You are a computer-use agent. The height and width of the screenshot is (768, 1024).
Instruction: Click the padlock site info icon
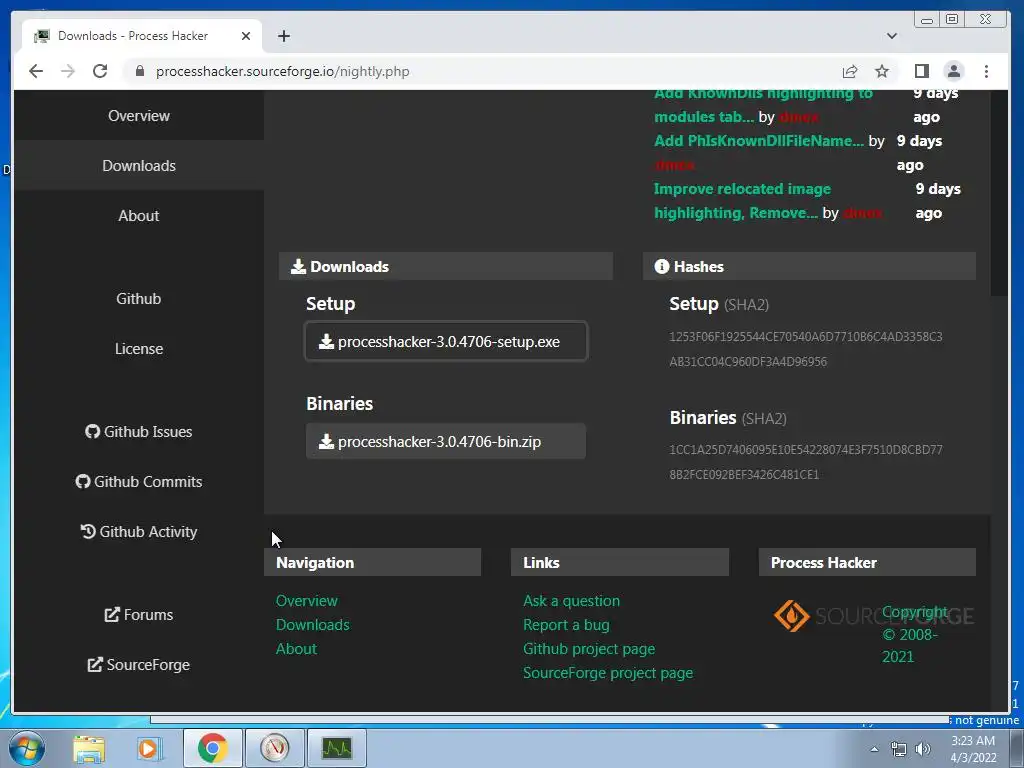click(x=139, y=71)
